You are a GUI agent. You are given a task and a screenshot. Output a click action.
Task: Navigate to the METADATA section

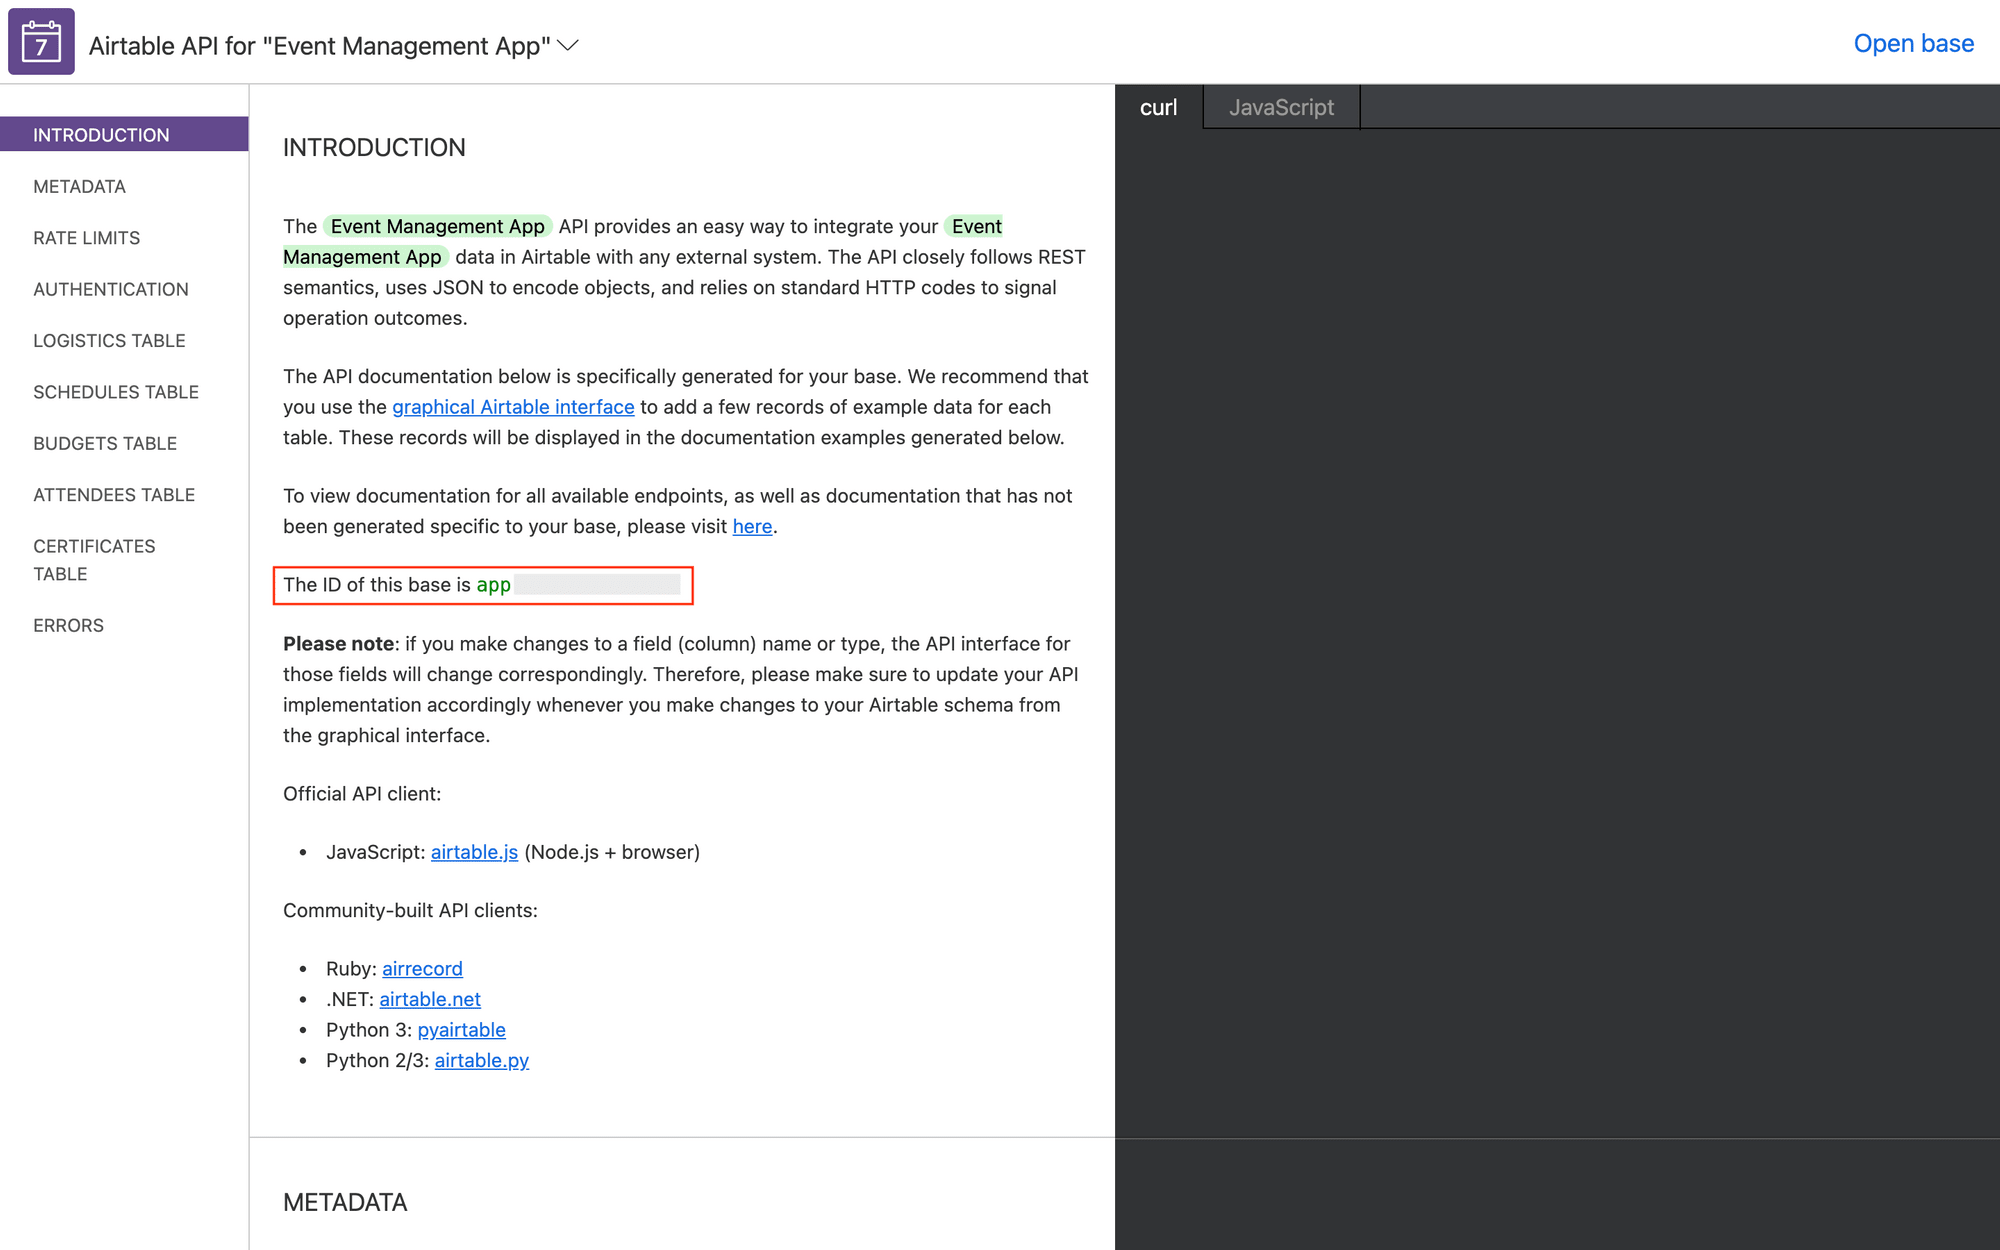[79, 186]
